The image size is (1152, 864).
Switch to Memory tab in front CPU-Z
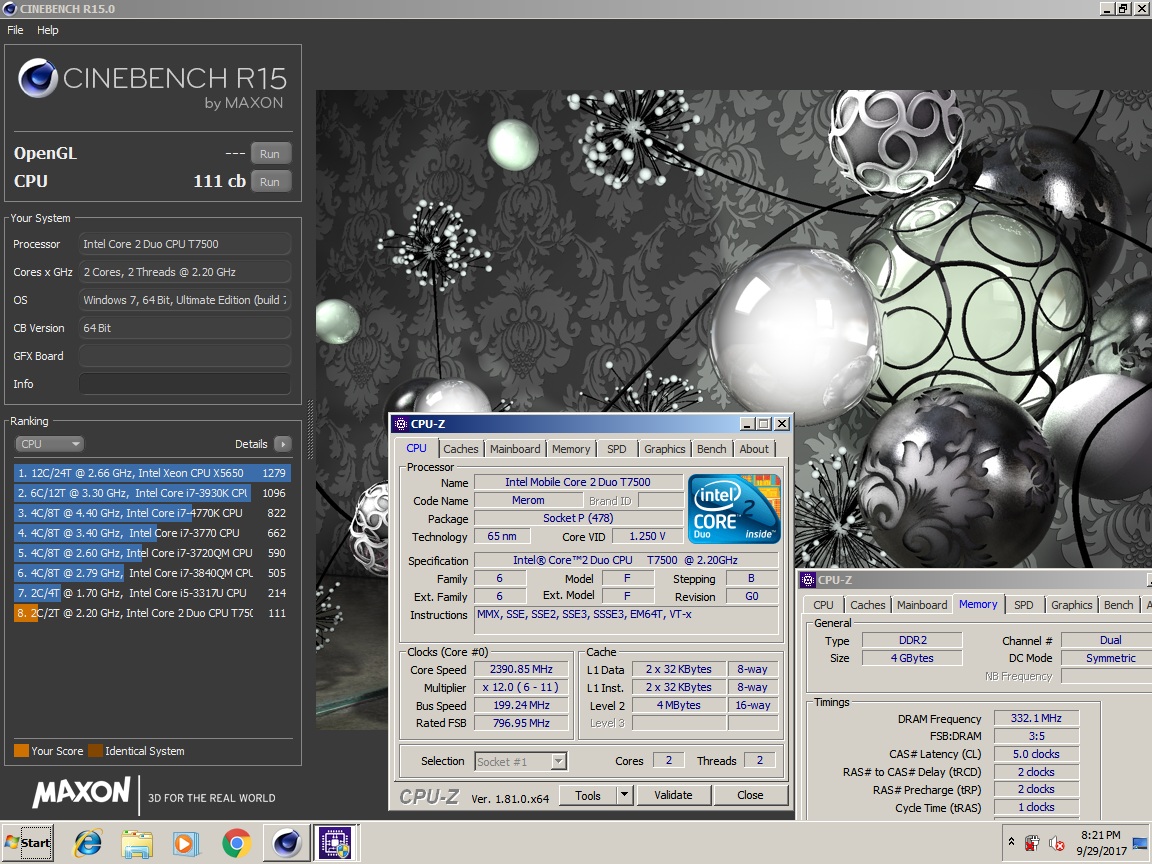pyautogui.click(x=571, y=449)
